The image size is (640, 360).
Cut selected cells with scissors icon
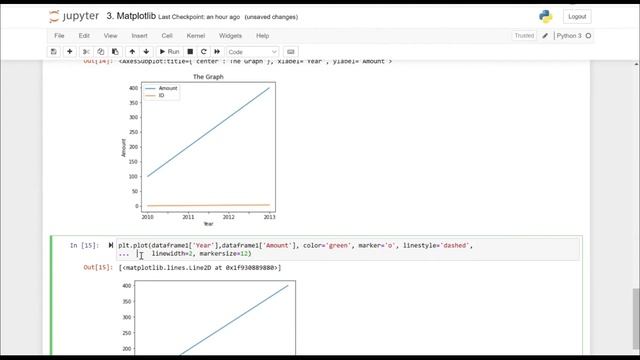point(86,52)
